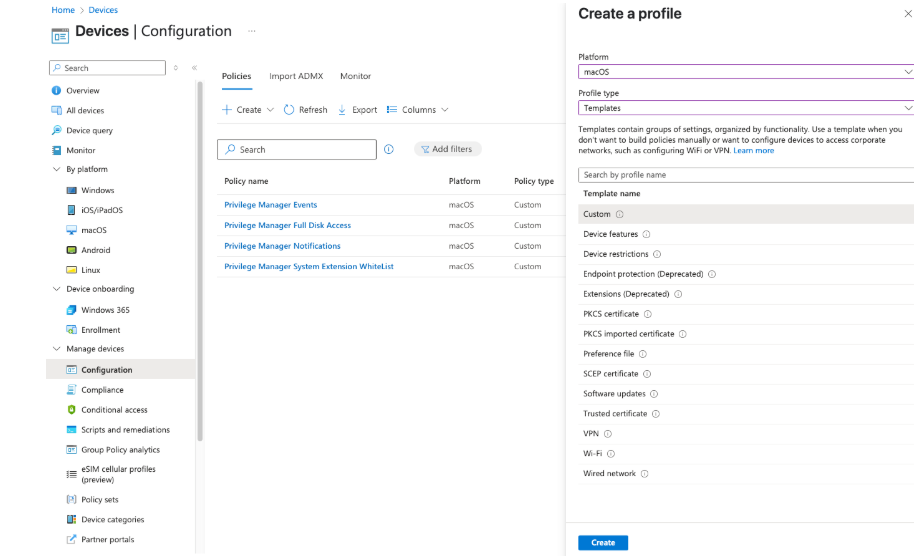Open the Columns dropdown chevron

click(x=445, y=110)
